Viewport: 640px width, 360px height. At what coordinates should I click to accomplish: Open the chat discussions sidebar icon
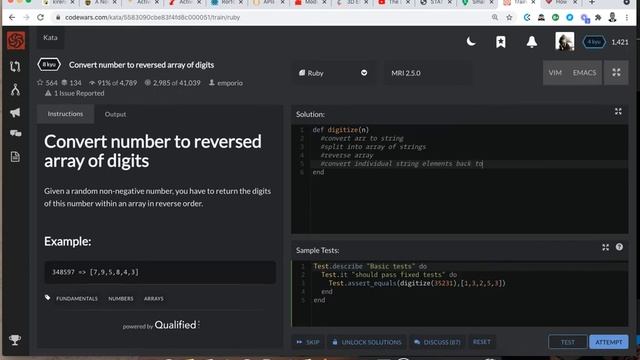click(16, 133)
